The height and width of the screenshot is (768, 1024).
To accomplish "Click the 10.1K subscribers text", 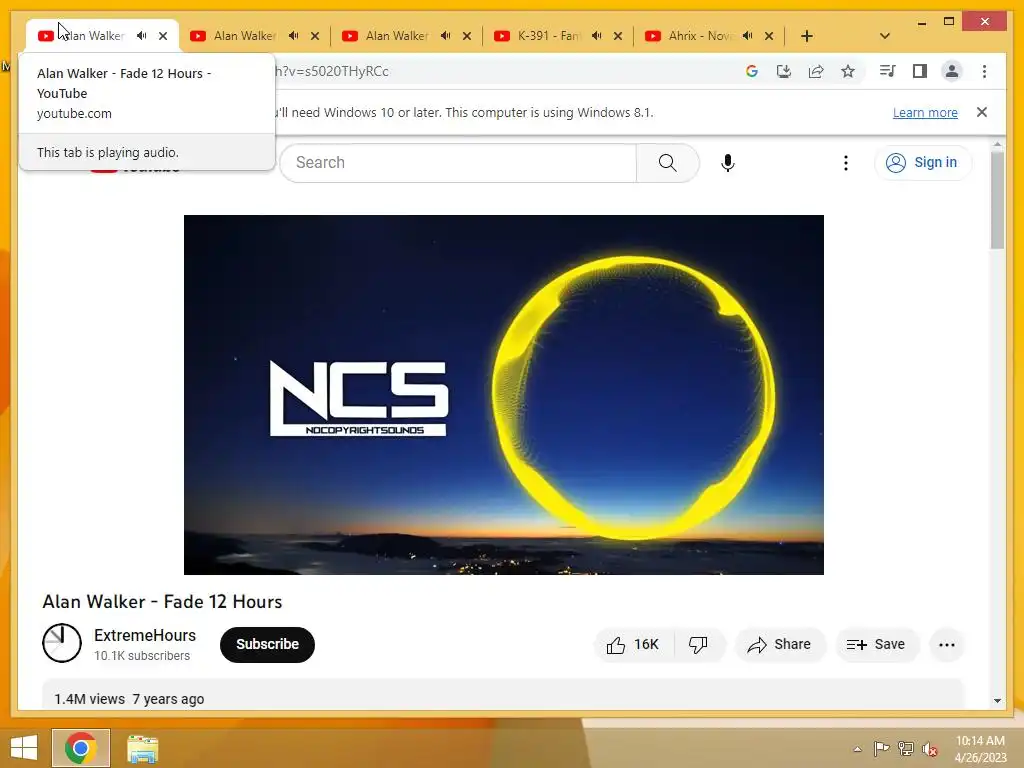I will coord(142,656).
